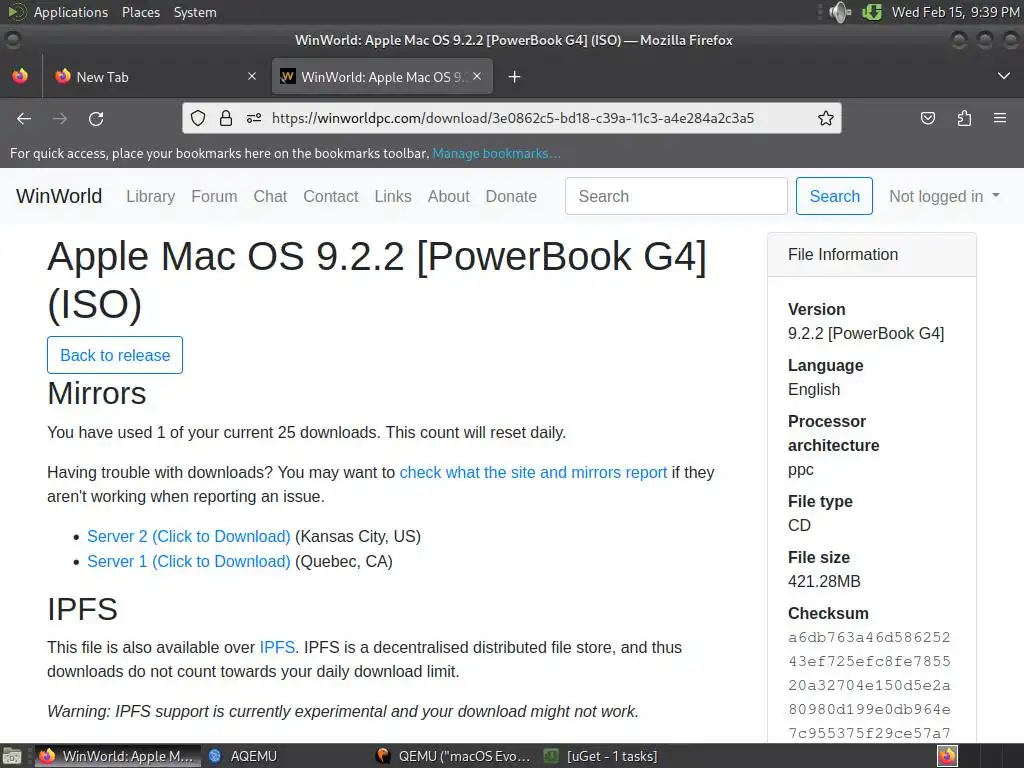
Task: View site security padlock info
Action: tap(226, 118)
